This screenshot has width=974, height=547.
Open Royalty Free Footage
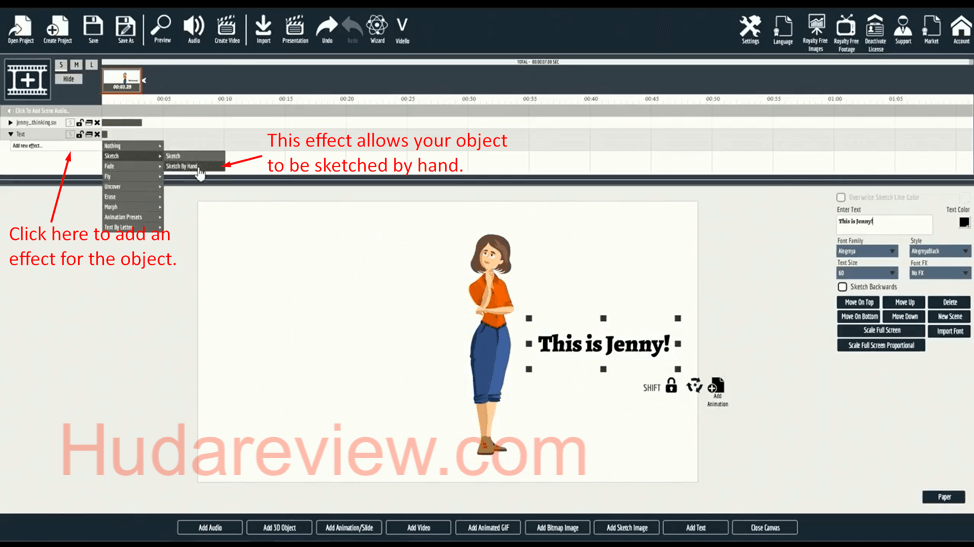click(x=846, y=33)
